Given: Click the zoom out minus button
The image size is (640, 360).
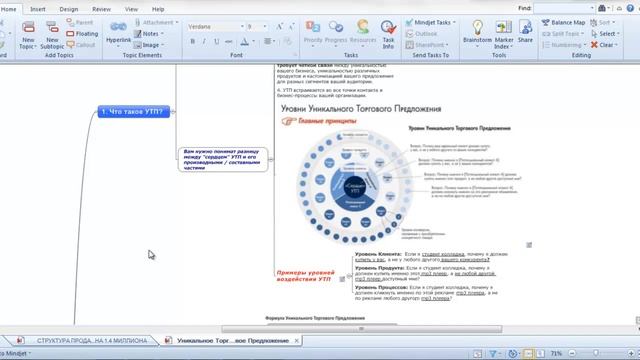Looking at the screenshot, I should (x=572, y=353).
